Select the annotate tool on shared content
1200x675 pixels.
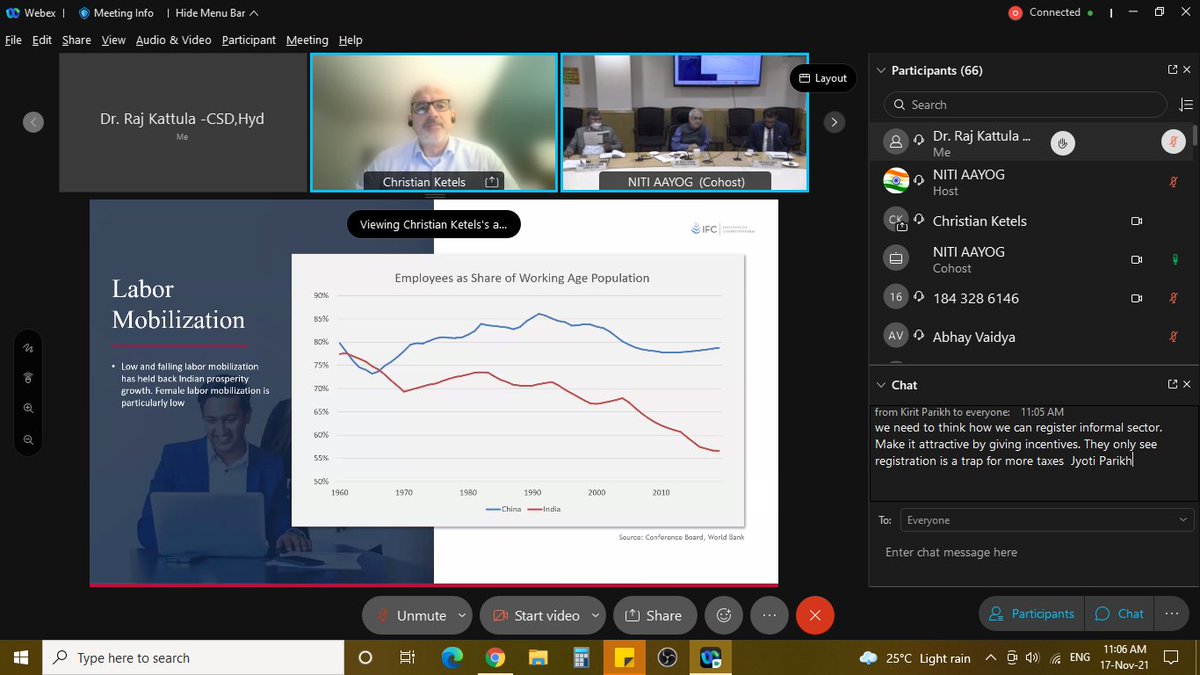point(28,348)
